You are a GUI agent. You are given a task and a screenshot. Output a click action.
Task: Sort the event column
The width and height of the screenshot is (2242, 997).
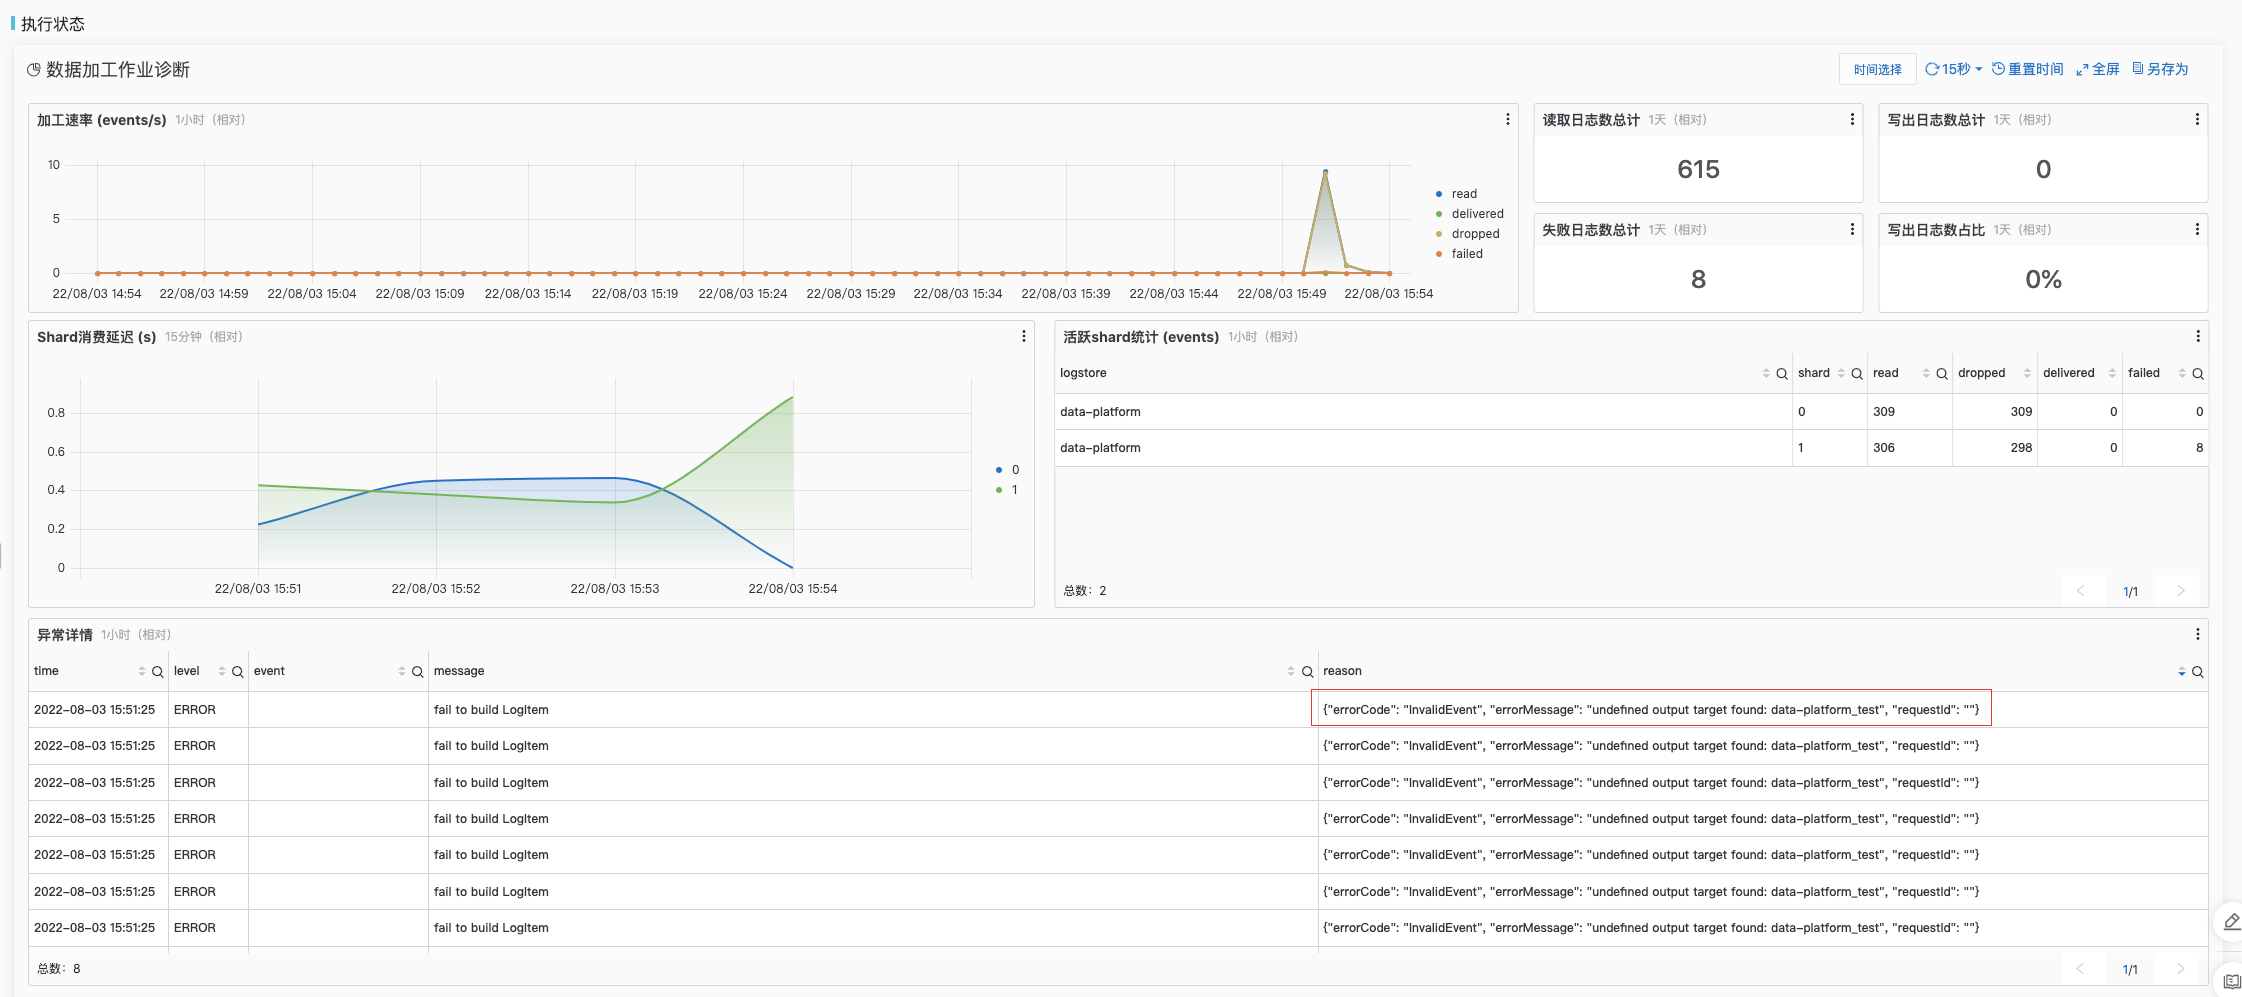point(402,671)
